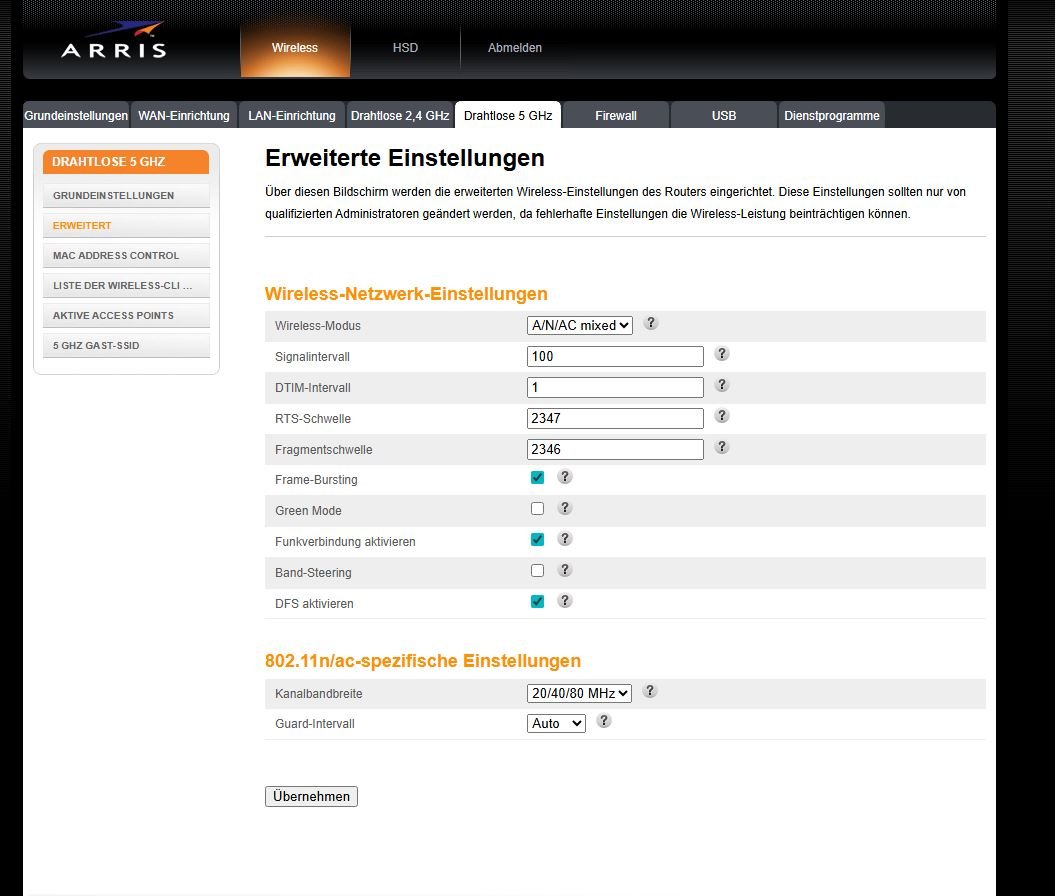Click the DFS aktivieren label

[x=314, y=604]
